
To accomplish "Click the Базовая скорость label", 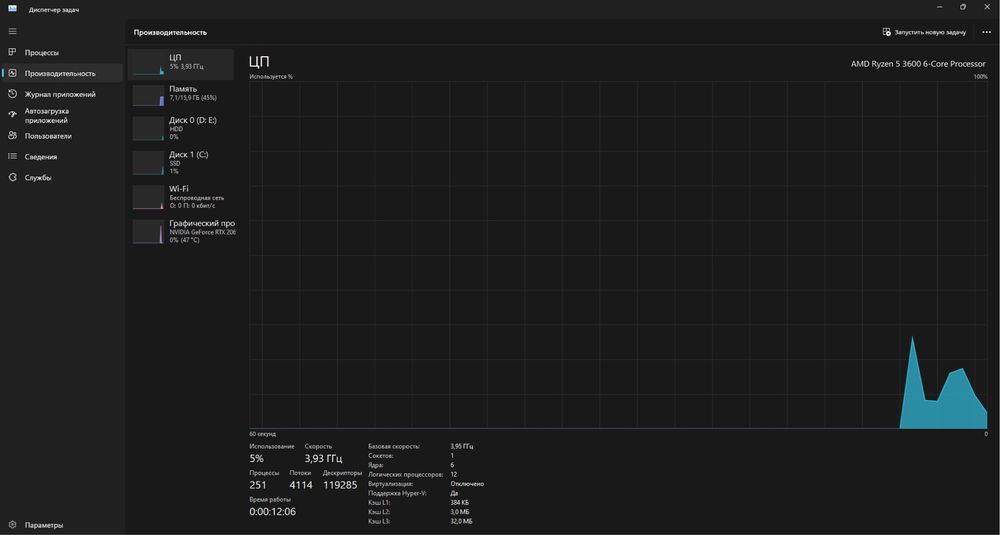I will click(393, 446).
